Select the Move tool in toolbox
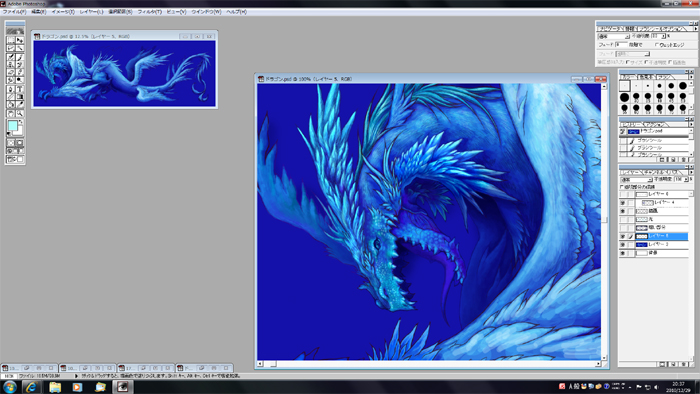 coord(20,40)
